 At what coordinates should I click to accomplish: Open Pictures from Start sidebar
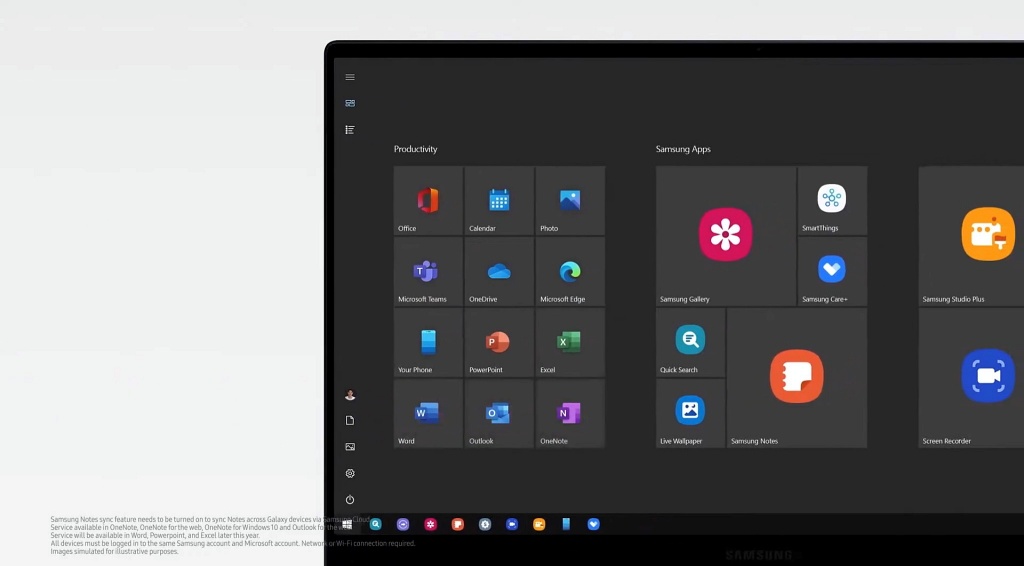coord(350,447)
